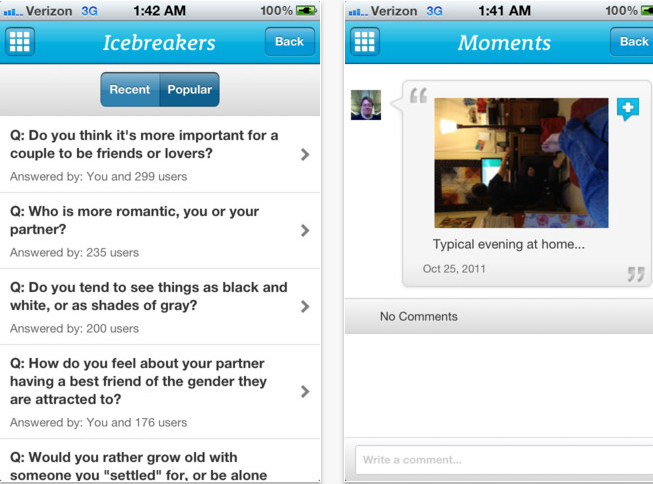
Task: Tap the No Comments bar
Action: click(x=499, y=317)
